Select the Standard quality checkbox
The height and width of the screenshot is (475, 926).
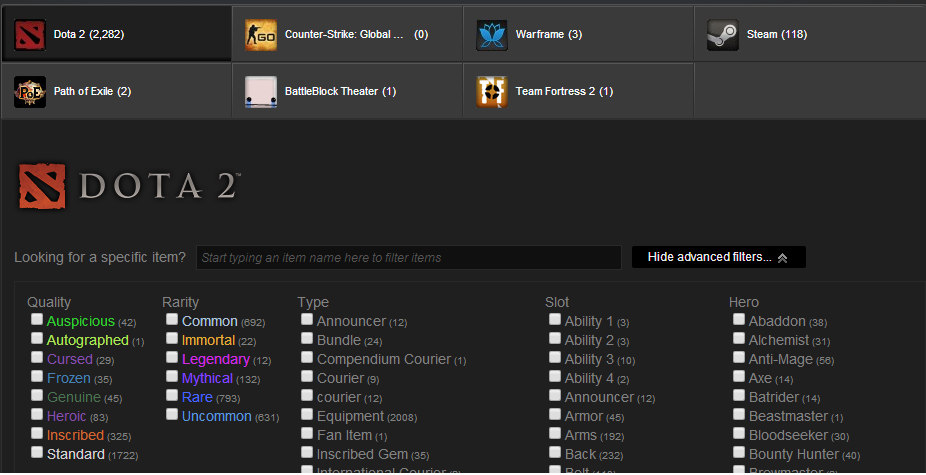37,453
